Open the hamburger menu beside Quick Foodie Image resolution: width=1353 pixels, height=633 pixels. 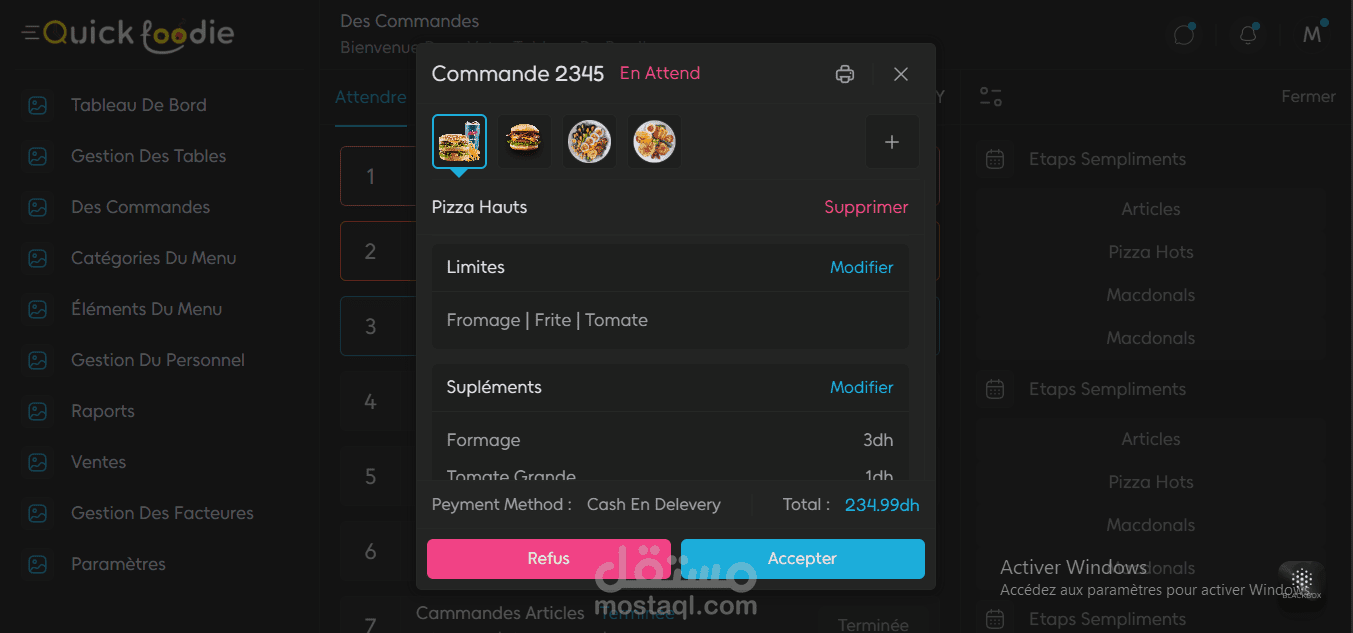(30, 34)
